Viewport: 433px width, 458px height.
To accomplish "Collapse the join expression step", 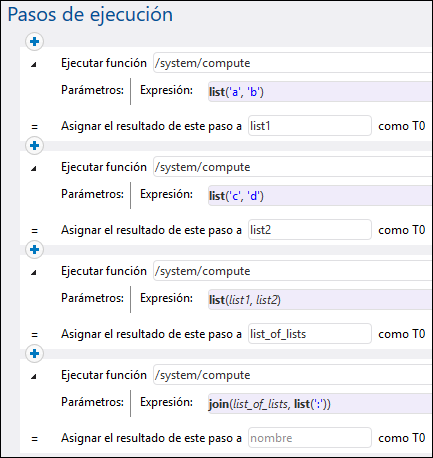I will click(x=33, y=377).
